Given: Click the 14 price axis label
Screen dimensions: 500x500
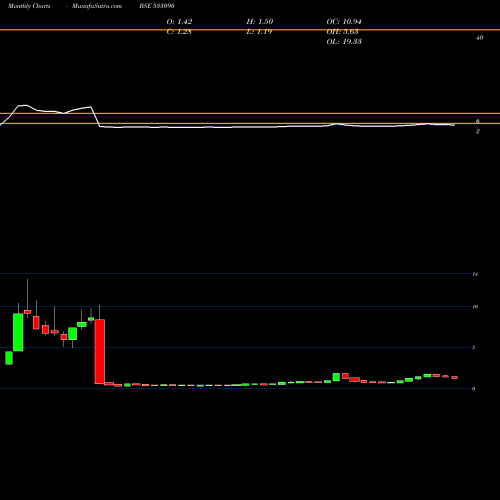Looking at the screenshot, I should click(475, 274).
